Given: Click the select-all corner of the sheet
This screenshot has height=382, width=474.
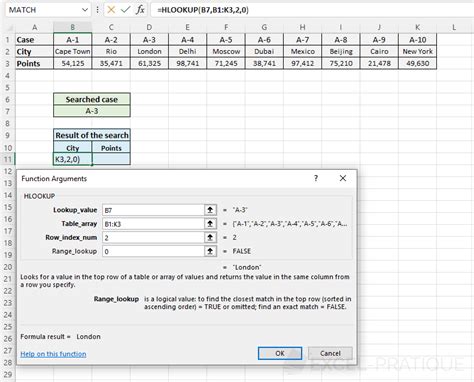Looking at the screenshot, I should point(7,27).
